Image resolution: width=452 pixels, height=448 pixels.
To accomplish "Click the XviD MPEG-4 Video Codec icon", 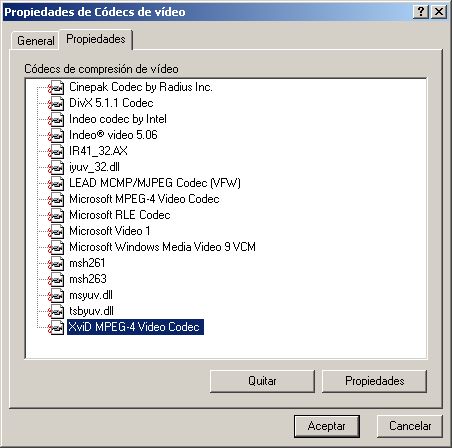I will 56,328.
